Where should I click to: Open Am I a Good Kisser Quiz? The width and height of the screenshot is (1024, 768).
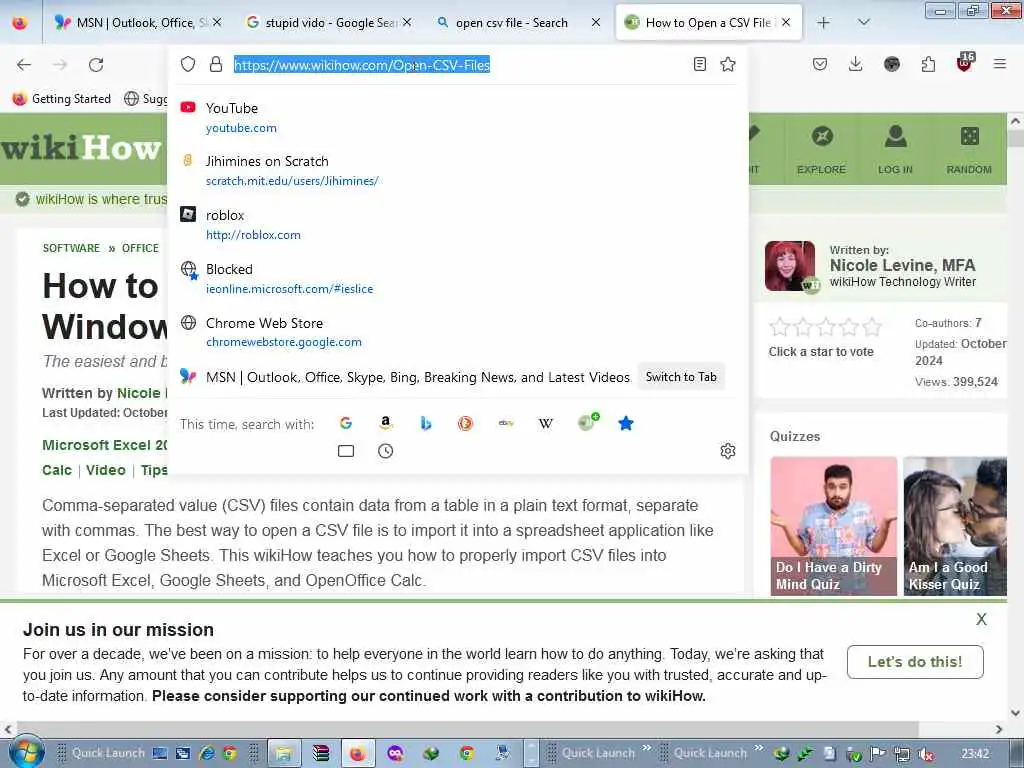coord(955,526)
